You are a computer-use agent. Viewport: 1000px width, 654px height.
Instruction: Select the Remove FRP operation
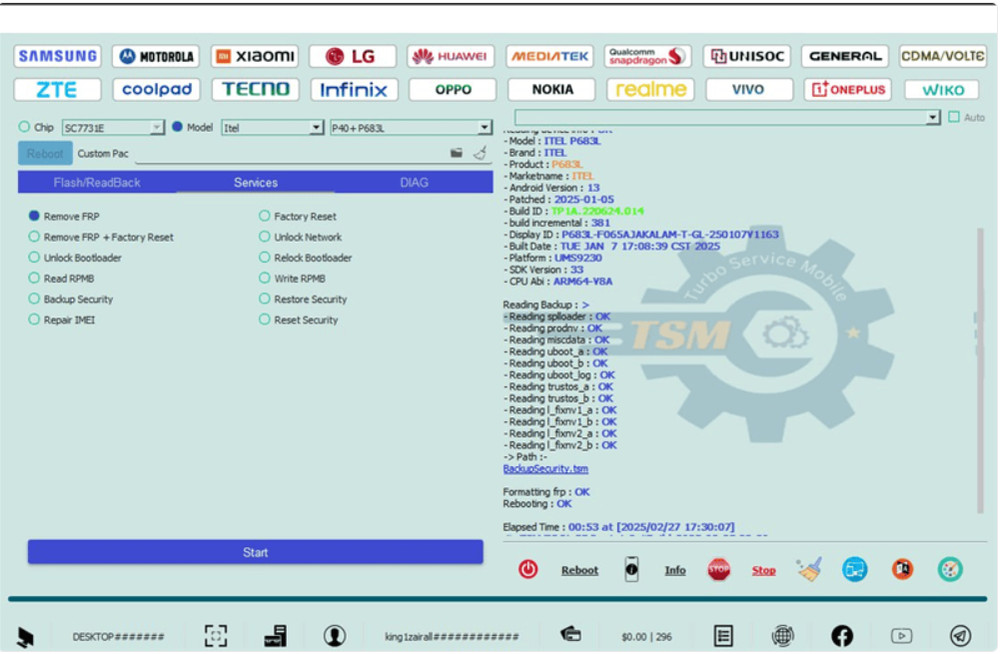click(x=32, y=214)
